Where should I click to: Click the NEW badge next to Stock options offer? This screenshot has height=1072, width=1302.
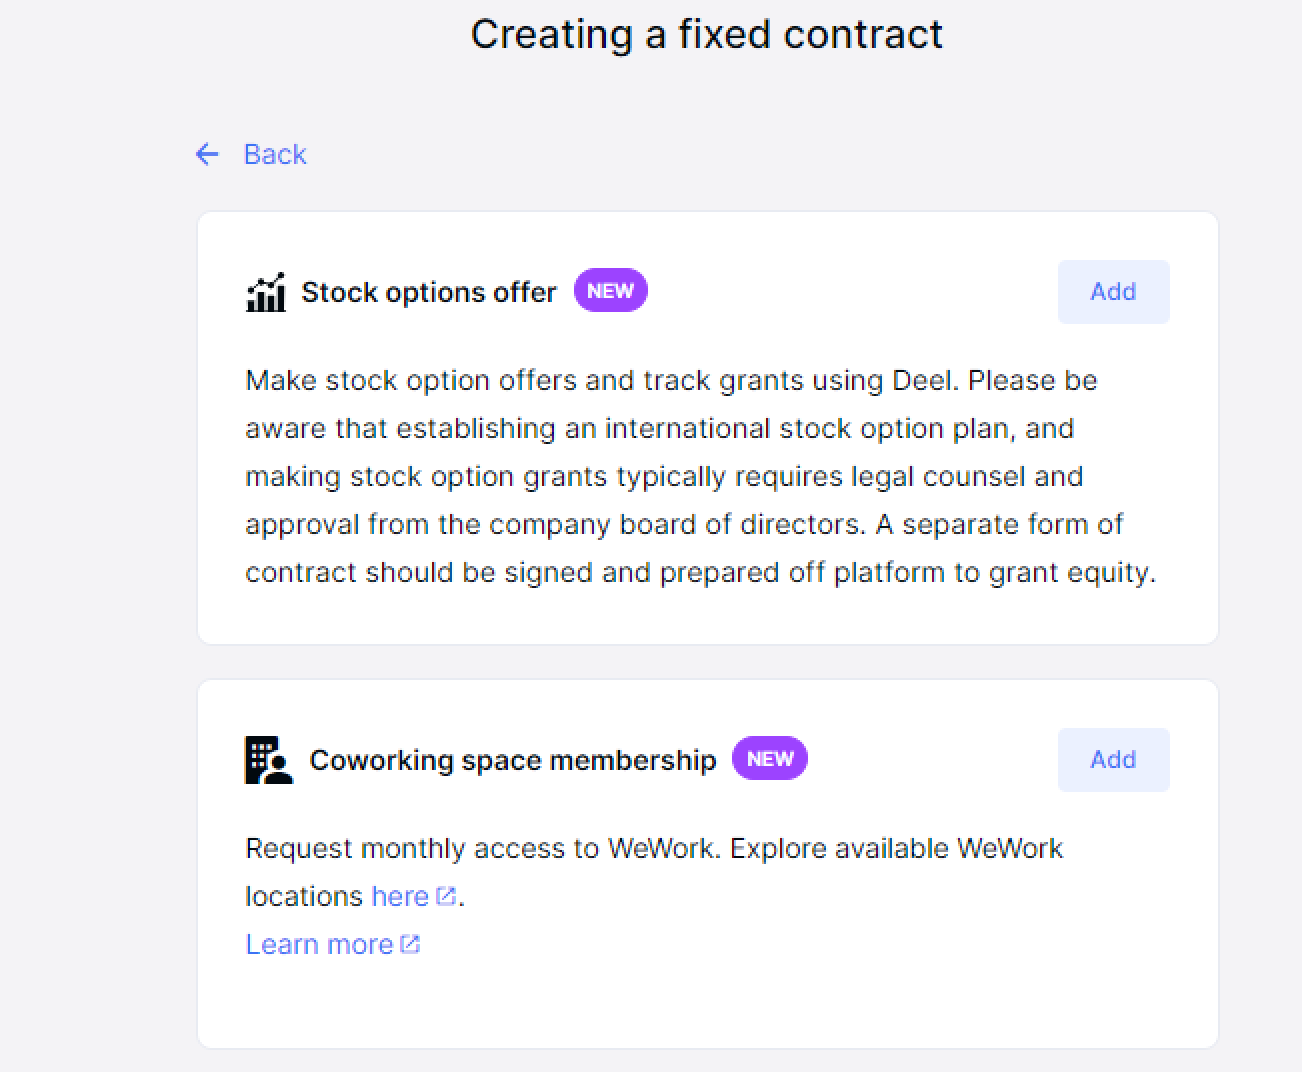(x=610, y=290)
